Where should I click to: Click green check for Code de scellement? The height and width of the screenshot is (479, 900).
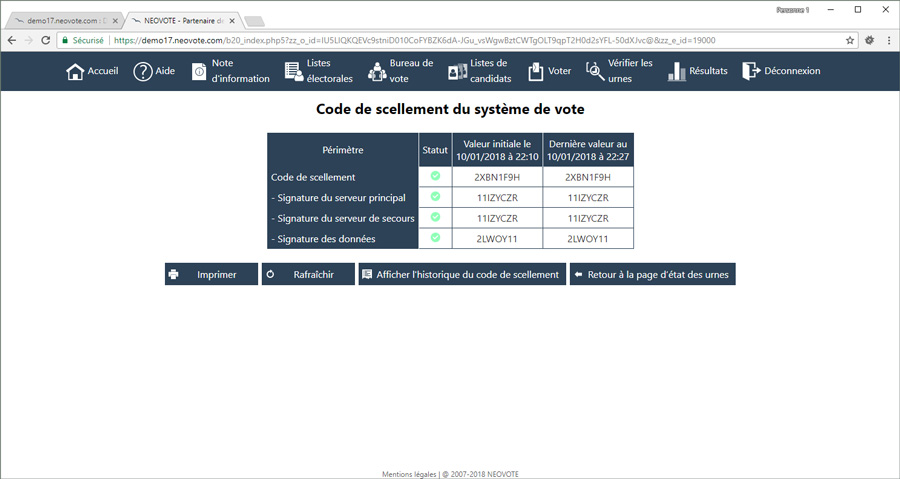coord(435,176)
